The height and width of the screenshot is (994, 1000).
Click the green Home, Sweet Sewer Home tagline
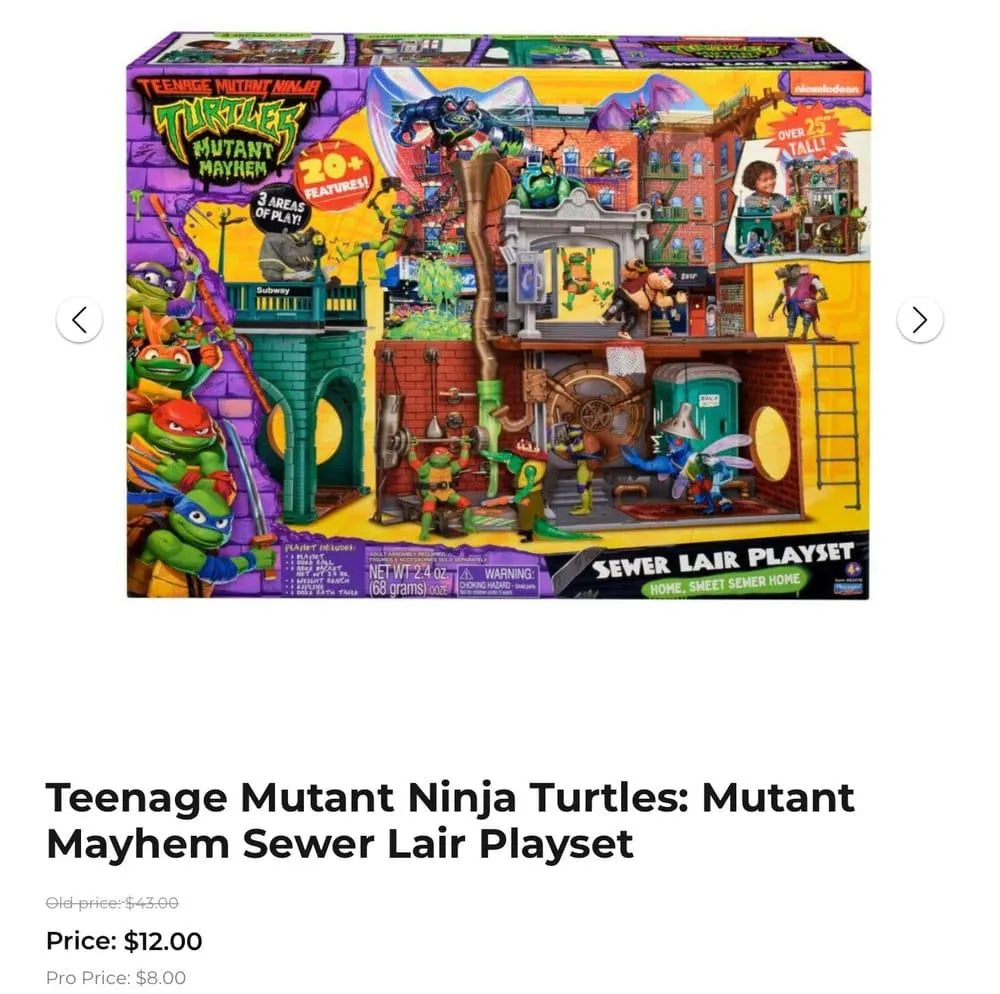tap(724, 584)
